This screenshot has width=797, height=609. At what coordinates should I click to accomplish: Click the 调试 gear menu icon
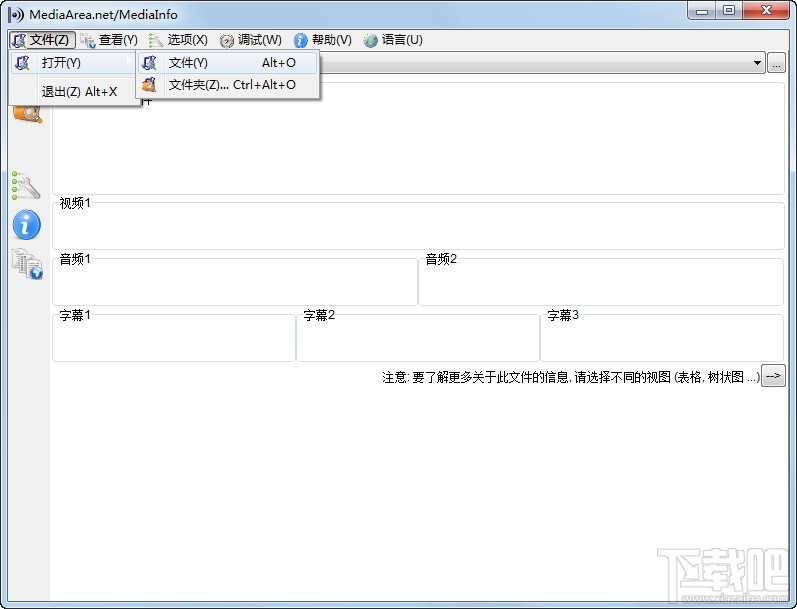(227, 40)
